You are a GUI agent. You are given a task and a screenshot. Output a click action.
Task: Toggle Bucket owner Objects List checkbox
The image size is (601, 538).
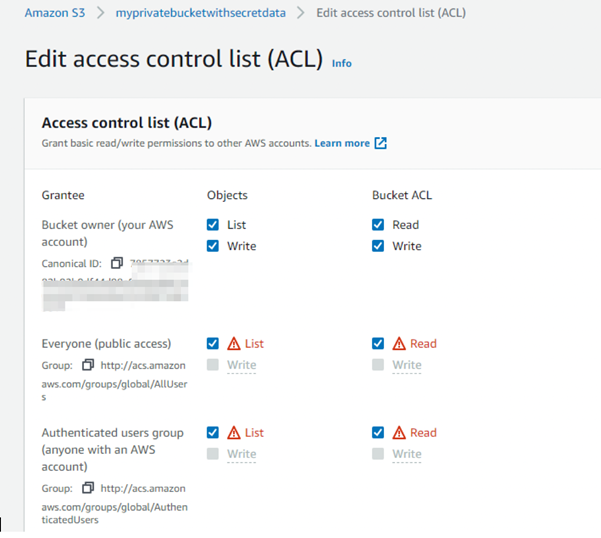213,225
